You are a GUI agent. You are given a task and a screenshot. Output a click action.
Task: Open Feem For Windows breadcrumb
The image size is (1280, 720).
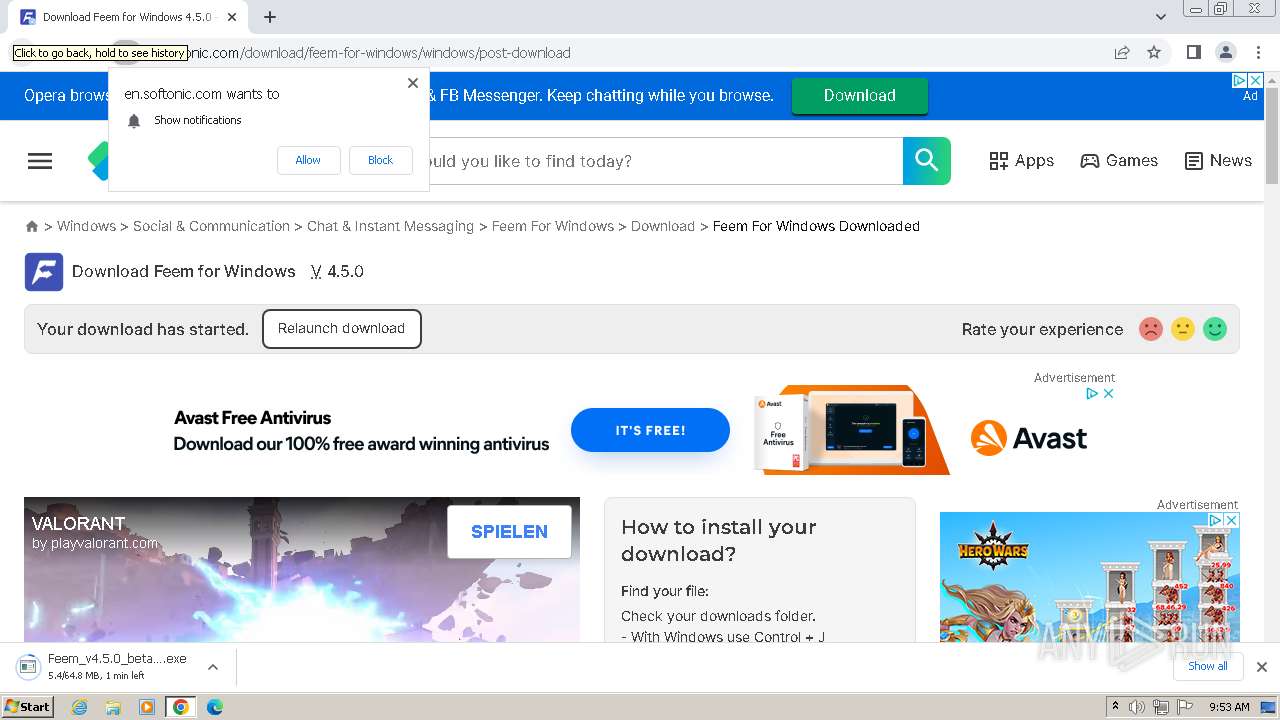553,226
